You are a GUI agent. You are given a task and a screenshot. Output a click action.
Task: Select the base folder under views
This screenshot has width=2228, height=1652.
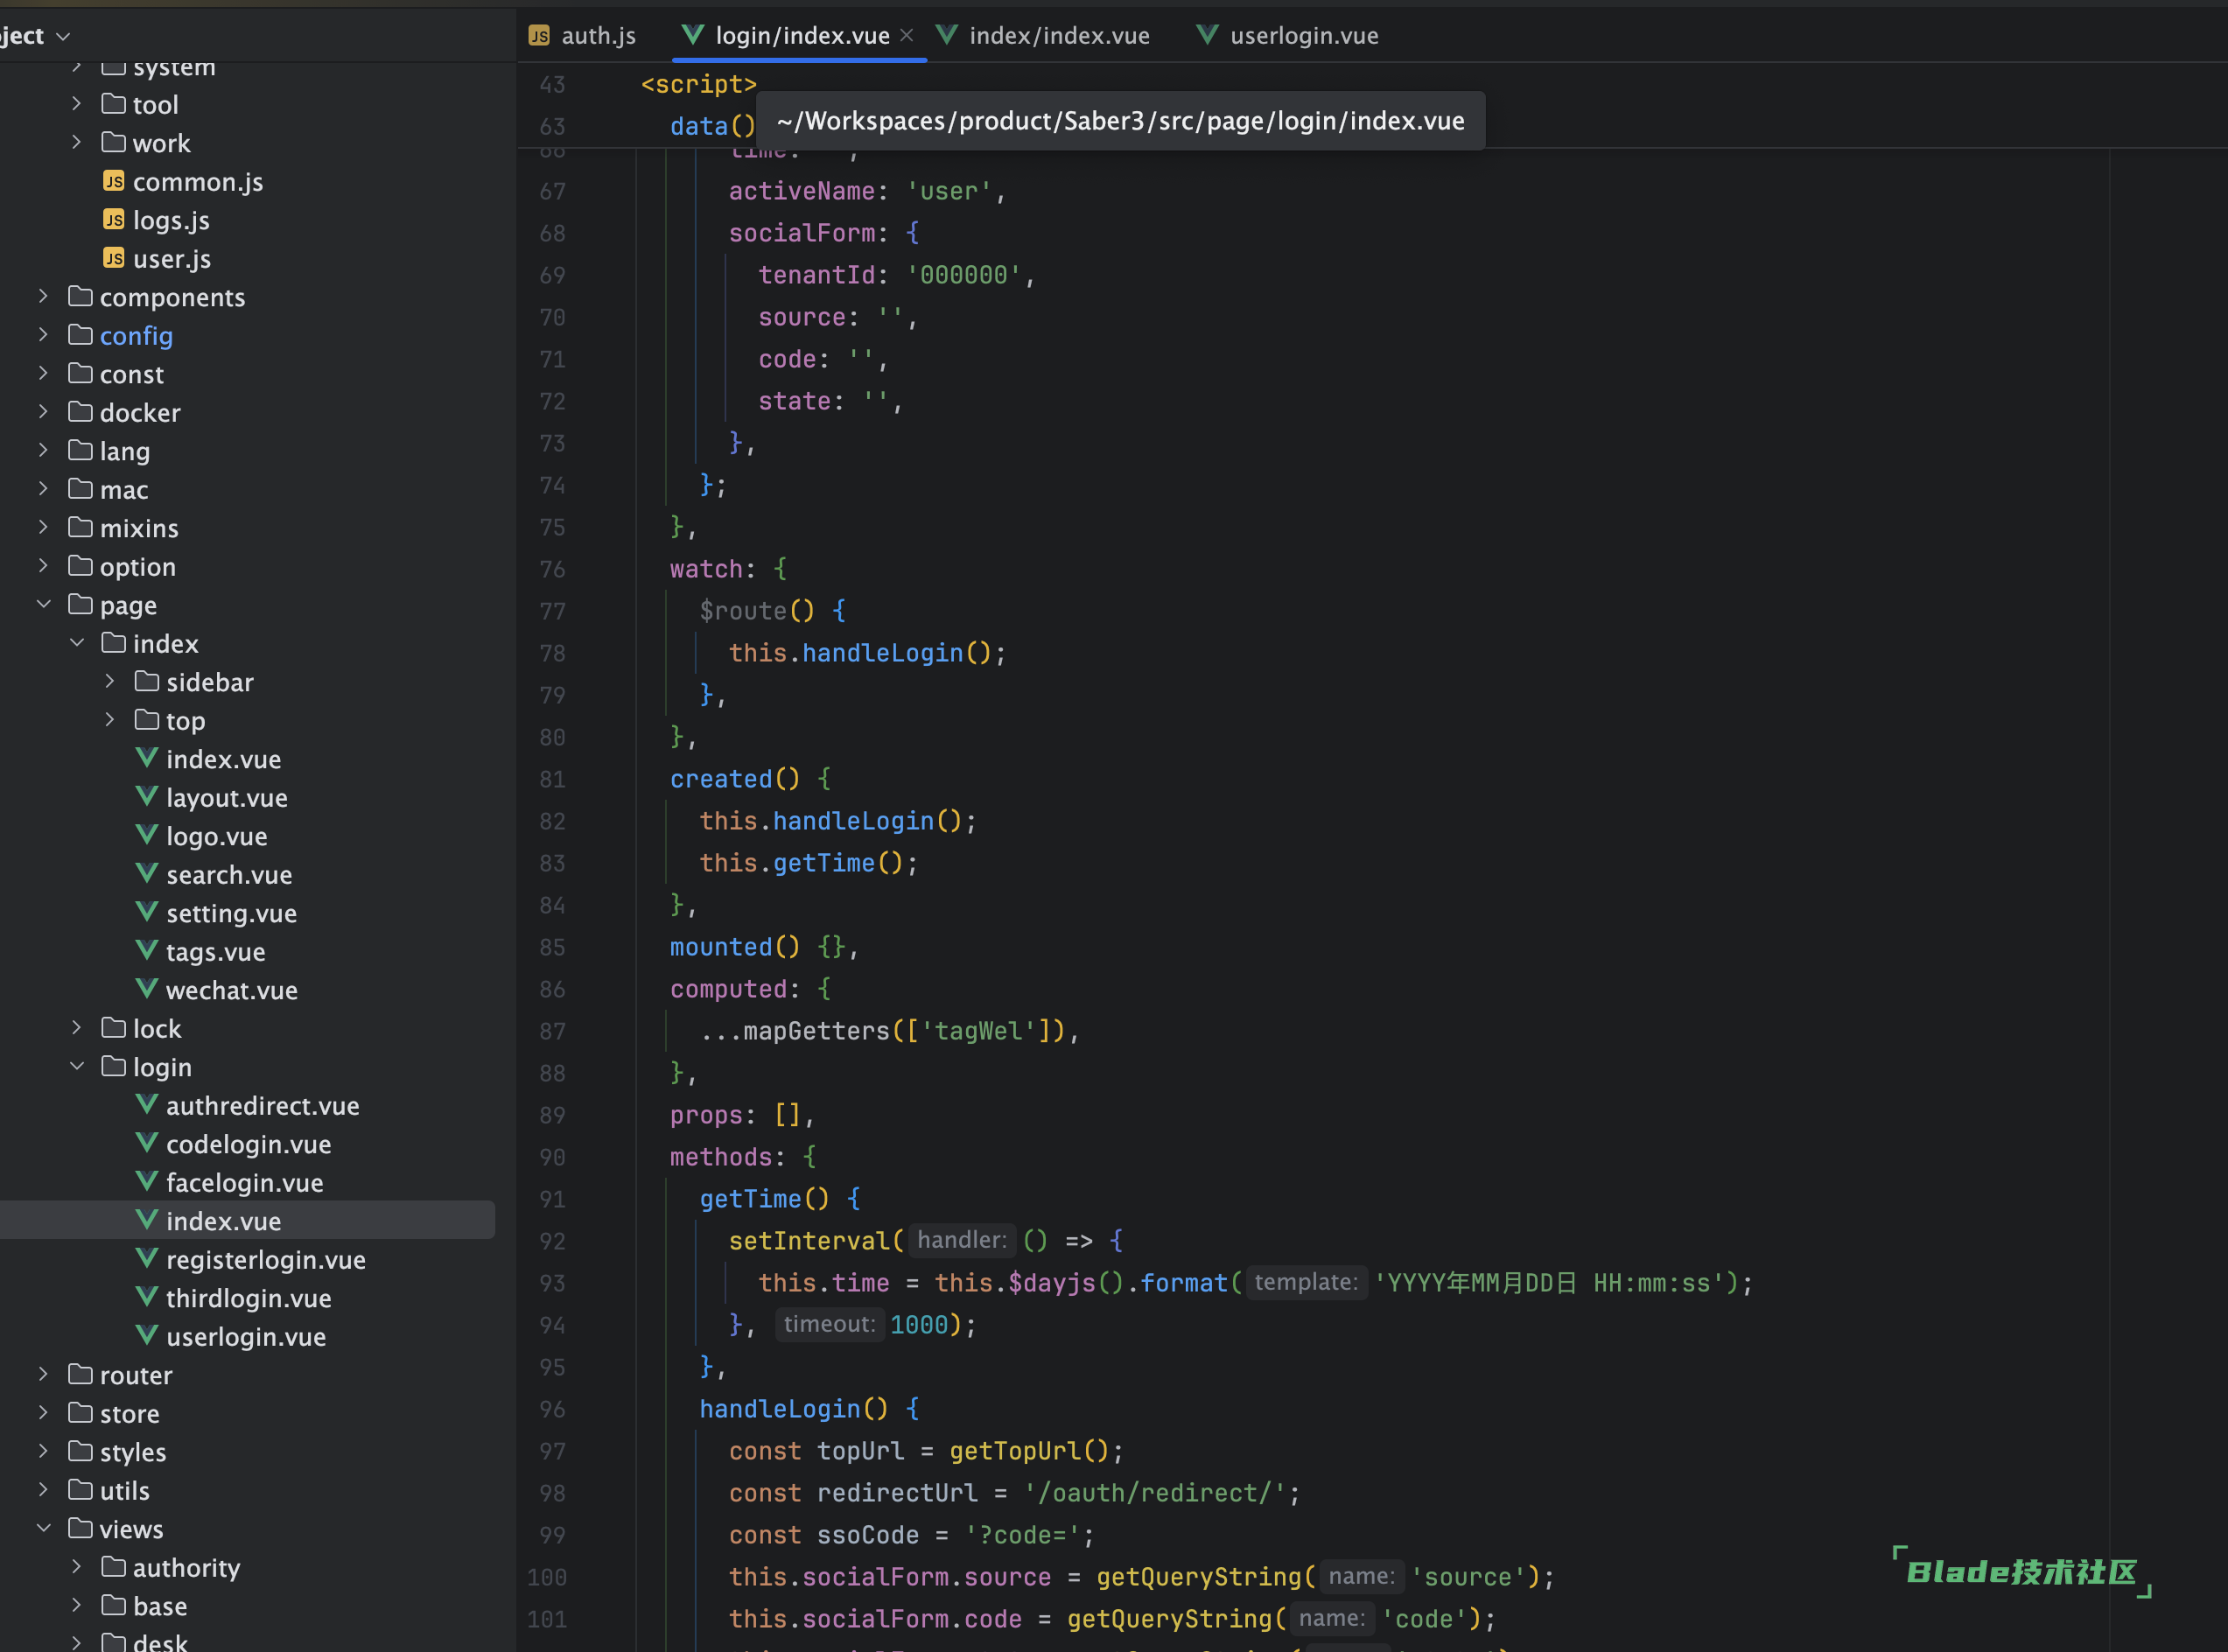160,1606
